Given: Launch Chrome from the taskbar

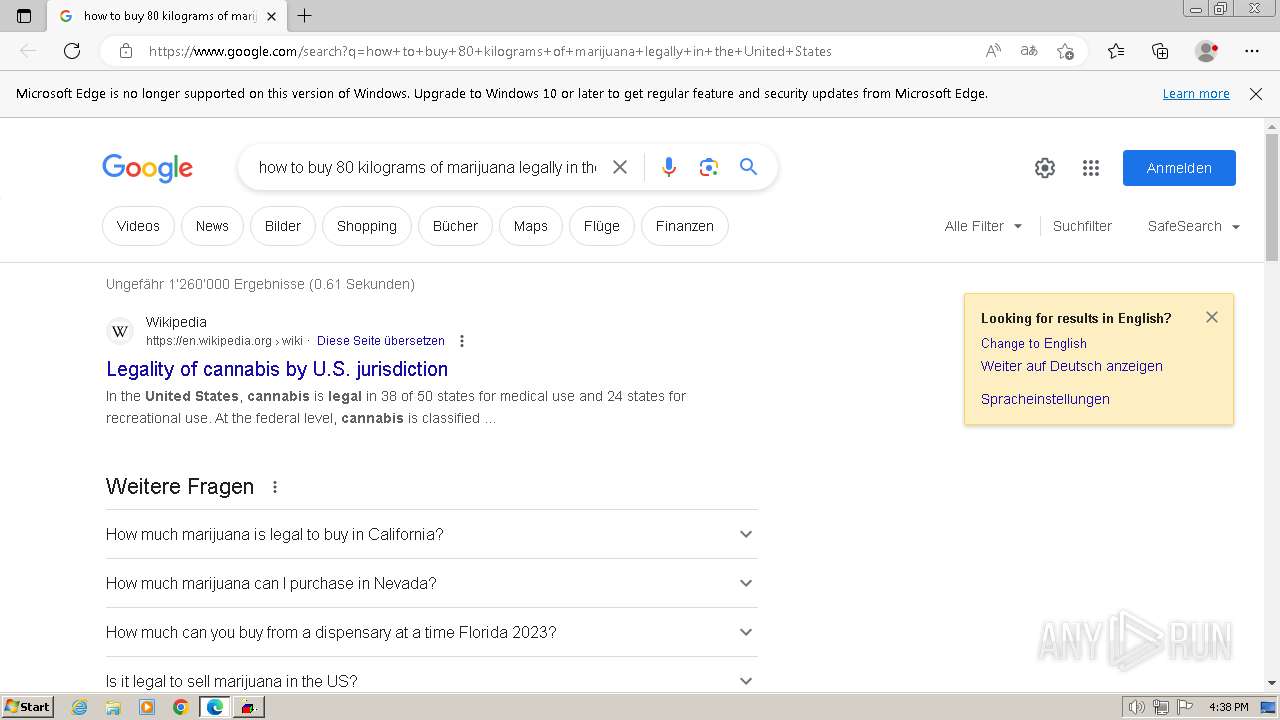Looking at the screenshot, I should [x=180, y=707].
